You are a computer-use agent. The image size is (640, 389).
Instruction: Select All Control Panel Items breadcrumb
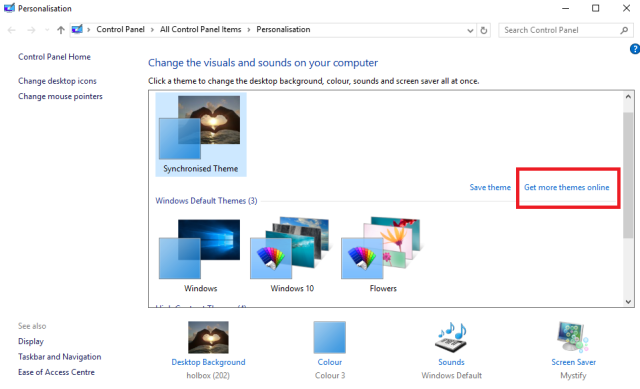200,29
